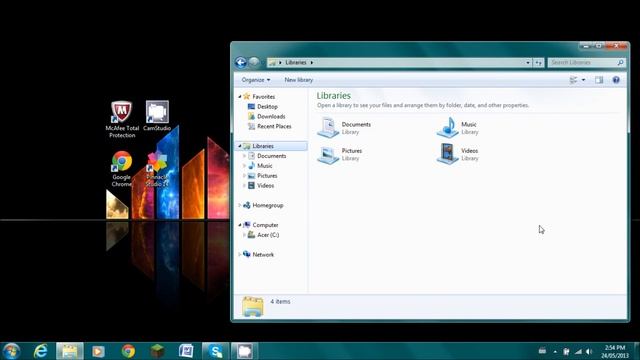This screenshot has width=640, height=360.
Task: Click the New library button
Action: coord(299,80)
